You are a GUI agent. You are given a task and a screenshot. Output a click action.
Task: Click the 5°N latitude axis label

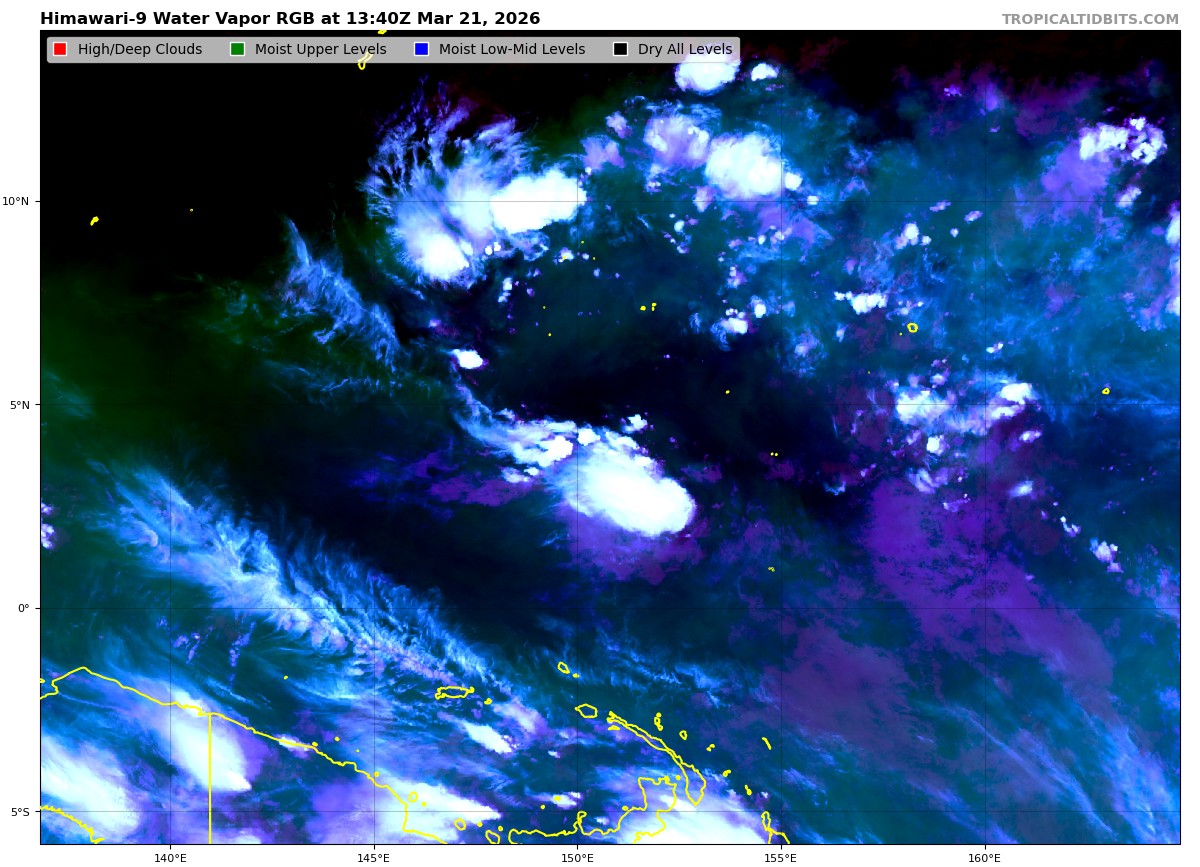click(18, 405)
